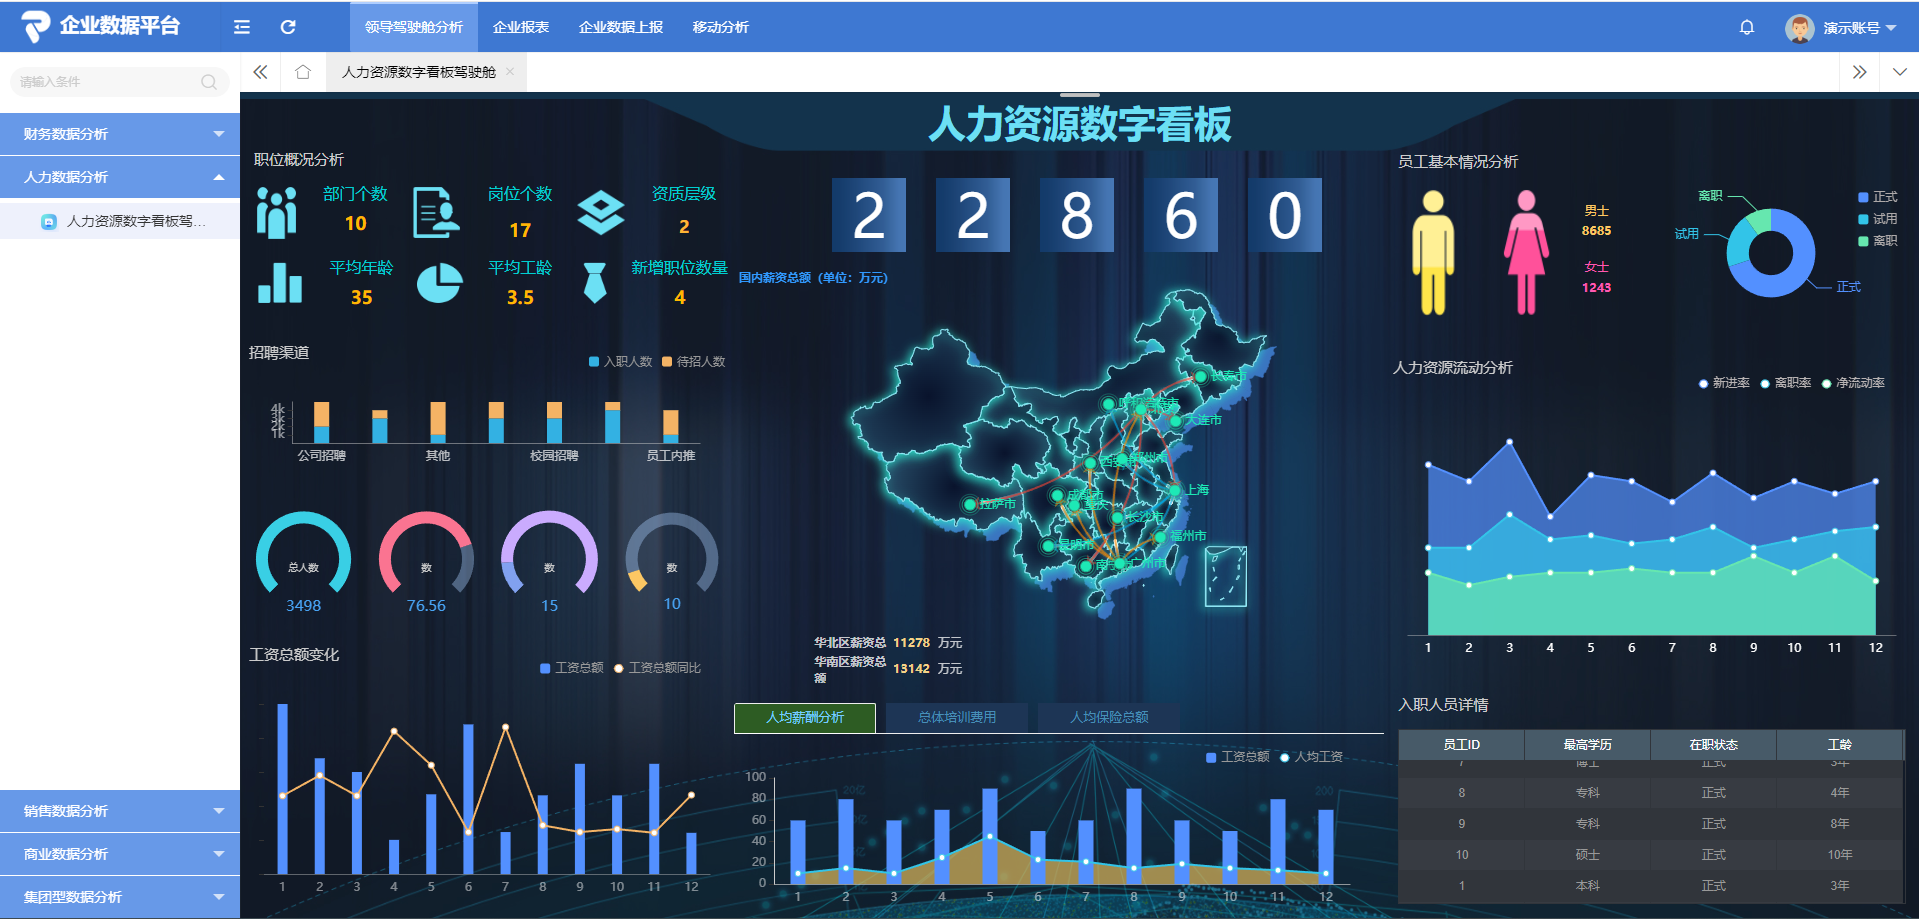Open the 企业报表 top menu
The width and height of the screenshot is (1919, 919).
(521, 27)
